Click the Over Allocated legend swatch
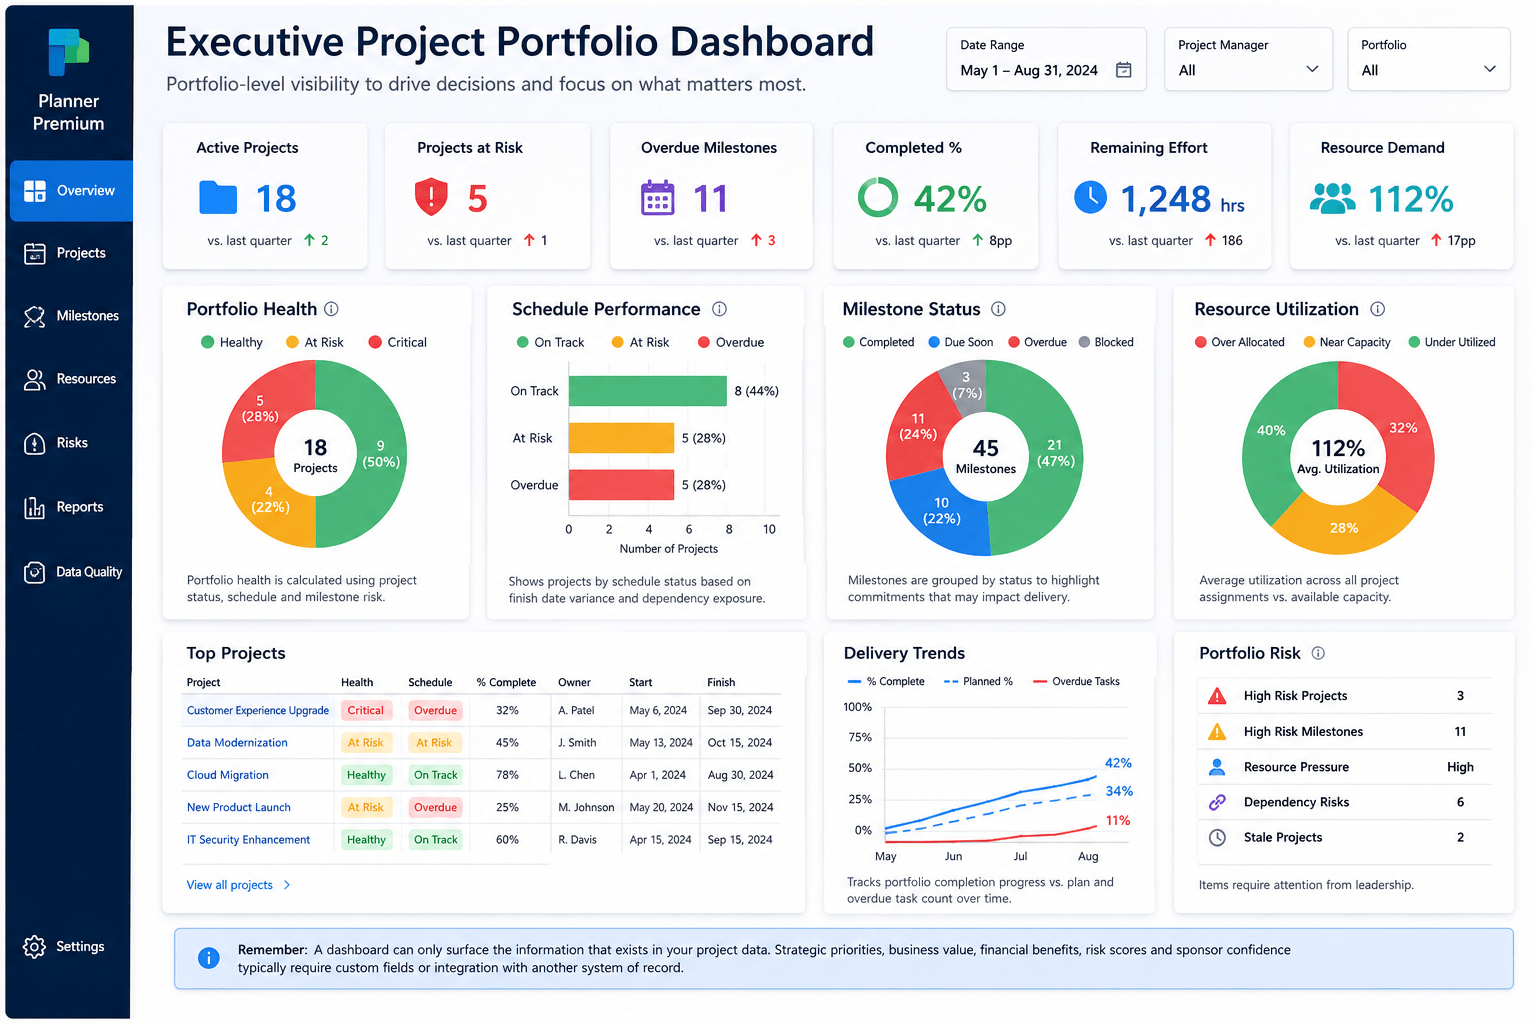 (x=1200, y=342)
